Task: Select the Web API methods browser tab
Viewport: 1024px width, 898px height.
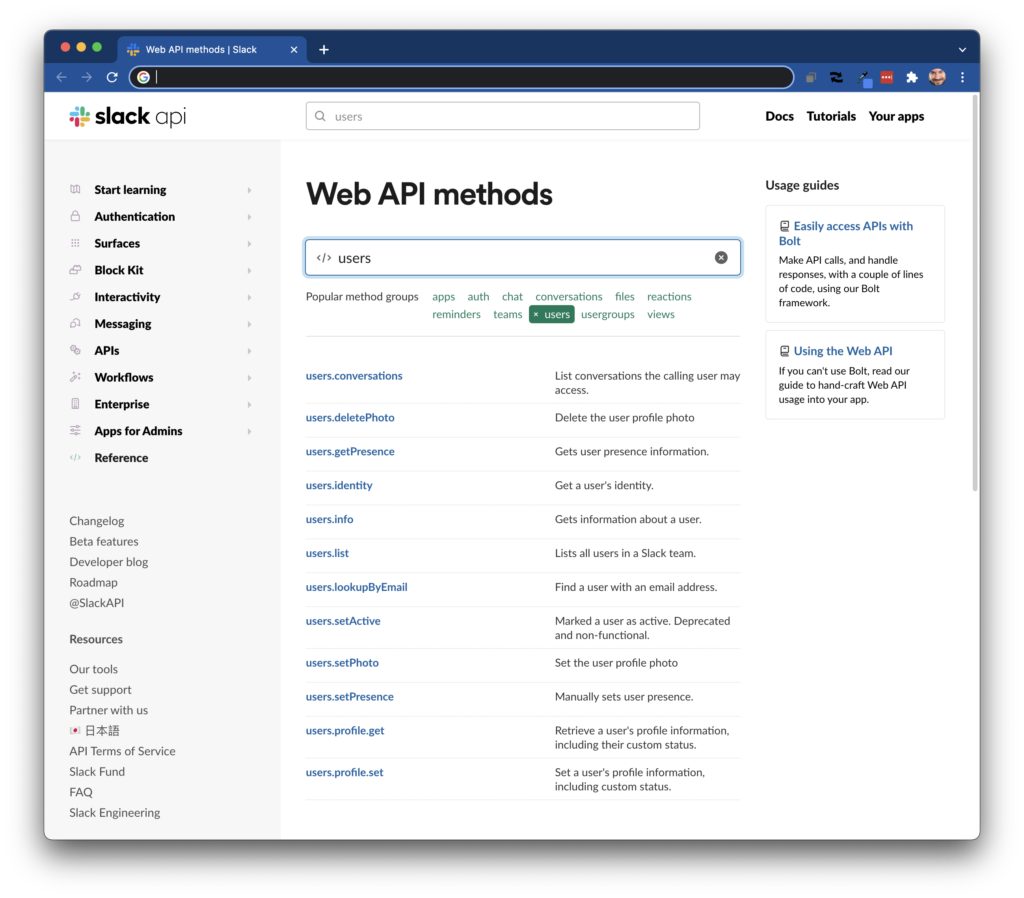Action: [212, 50]
